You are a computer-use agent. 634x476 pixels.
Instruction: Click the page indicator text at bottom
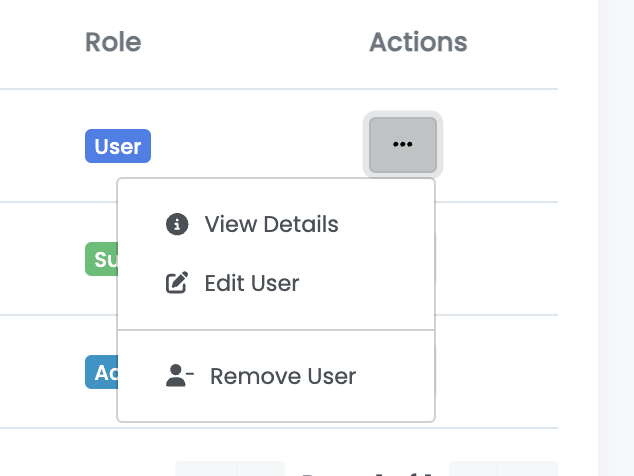[x=366, y=470]
